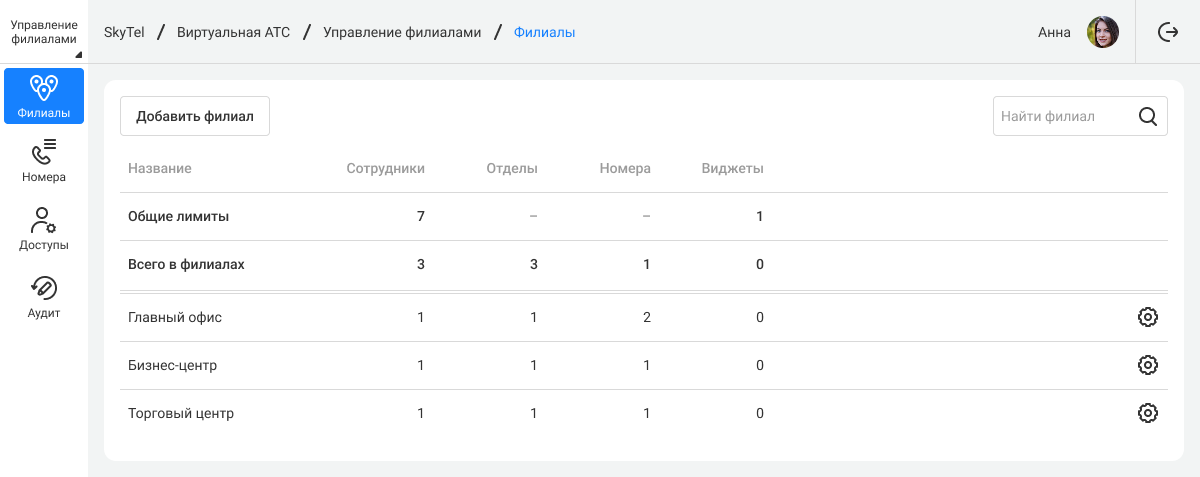Go to Доступы access settings
The image size is (1200, 477).
pos(44,229)
